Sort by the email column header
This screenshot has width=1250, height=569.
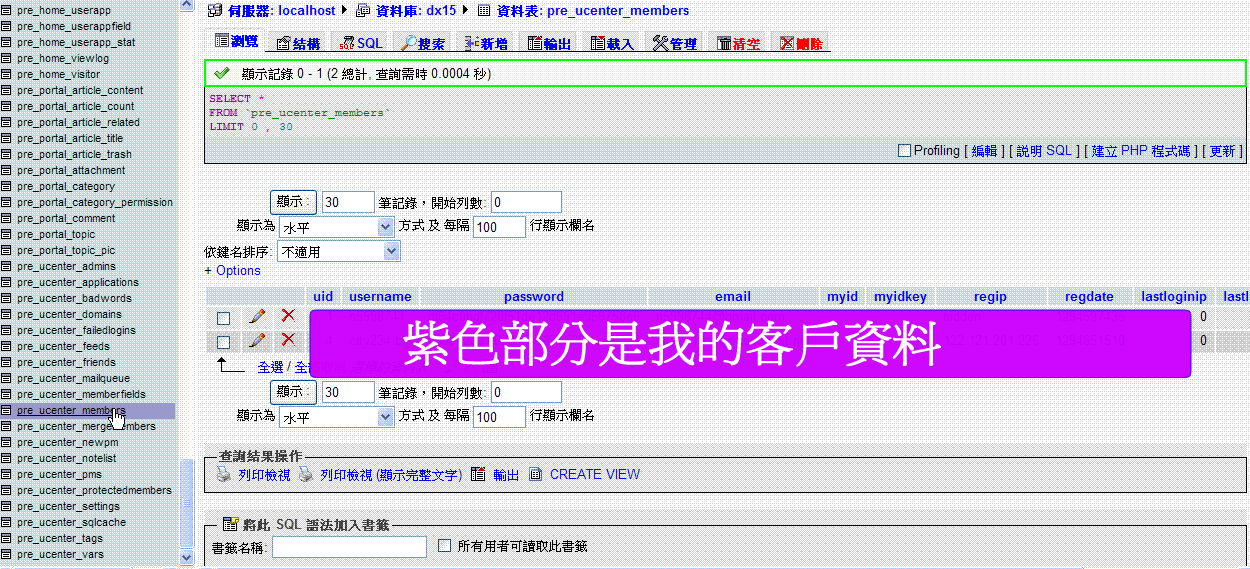733,296
